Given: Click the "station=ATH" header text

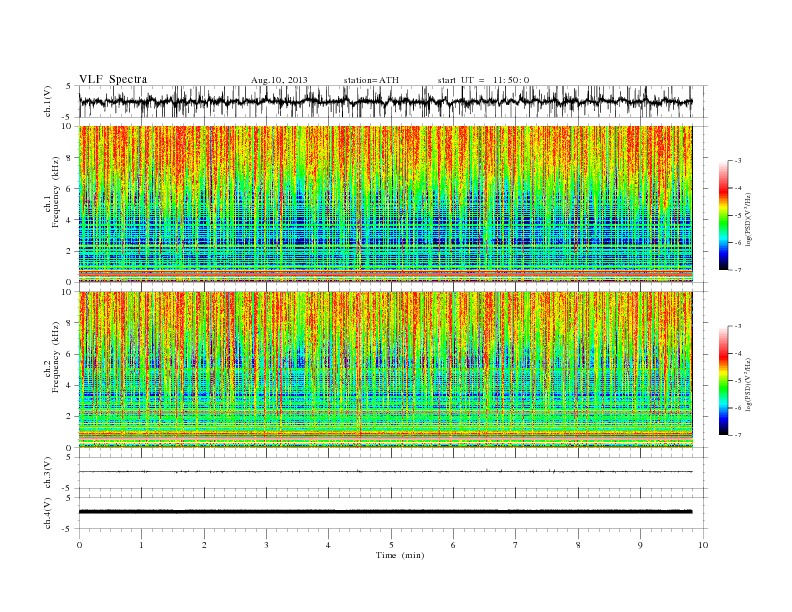Looking at the screenshot, I should tap(371, 80).
